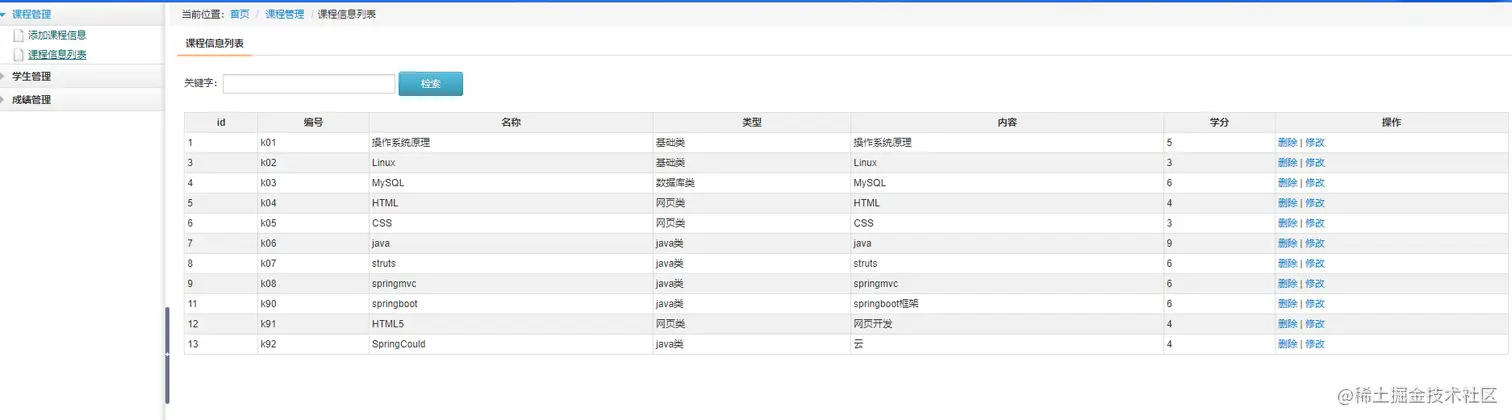Click the id column header
Viewport: 1512px width, 420px height.
[221, 122]
